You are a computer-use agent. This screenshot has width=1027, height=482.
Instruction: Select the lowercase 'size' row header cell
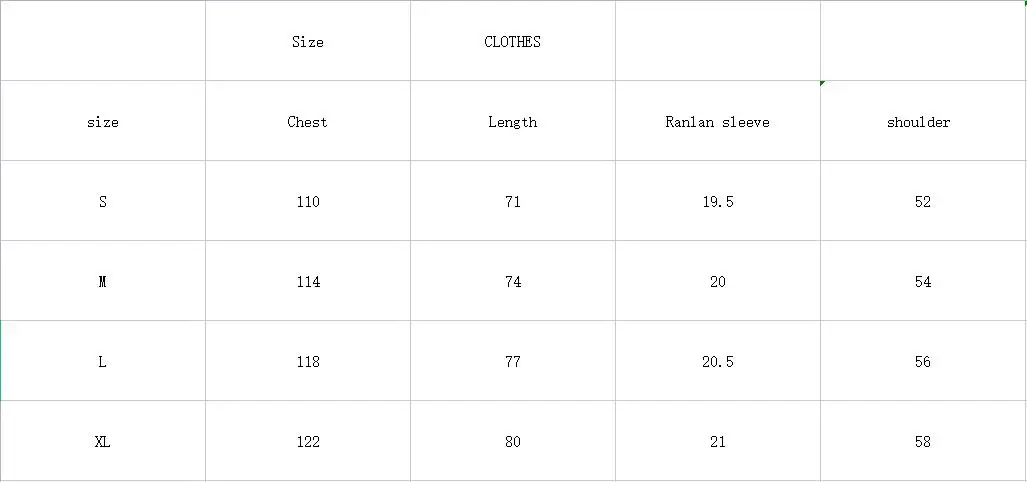[103, 122]
